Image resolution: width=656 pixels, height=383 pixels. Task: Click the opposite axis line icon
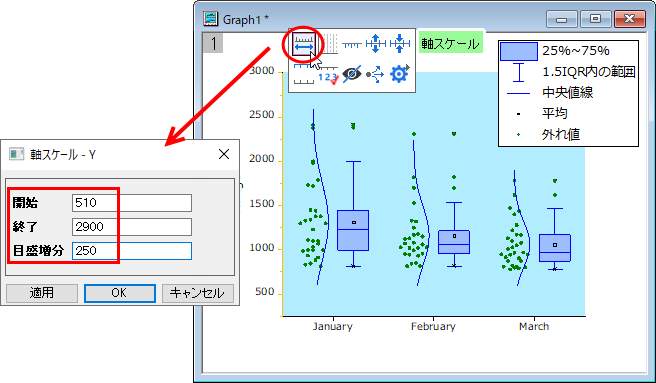304,75
